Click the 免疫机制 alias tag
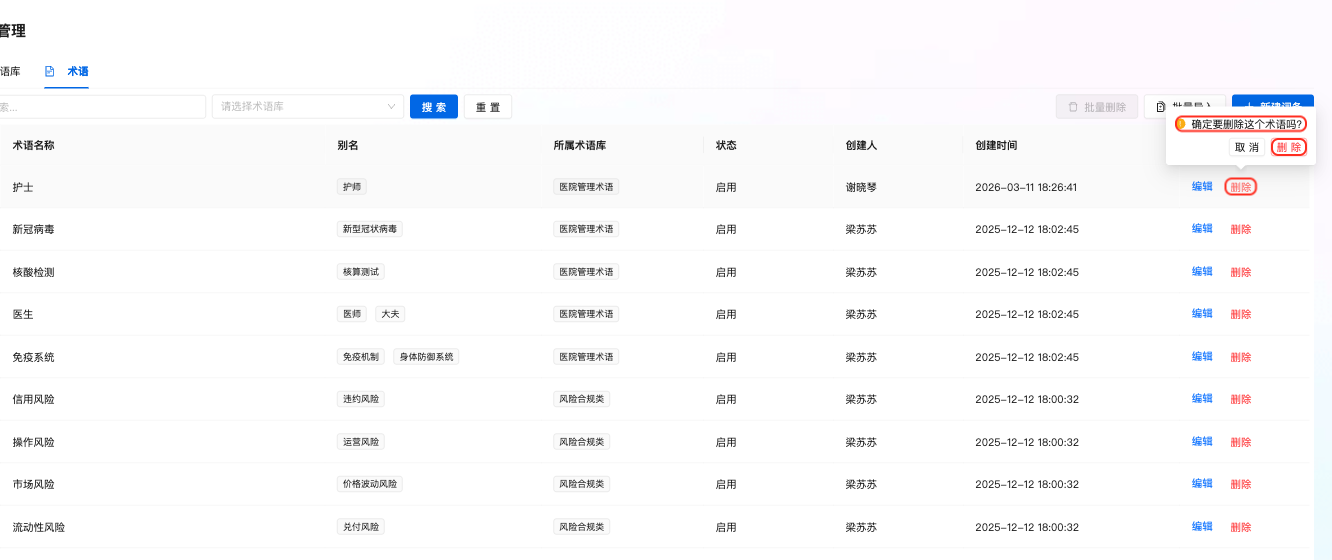The width and height of the screenshot is (1332, 560). pyautogui.click(x=361, y=357)
